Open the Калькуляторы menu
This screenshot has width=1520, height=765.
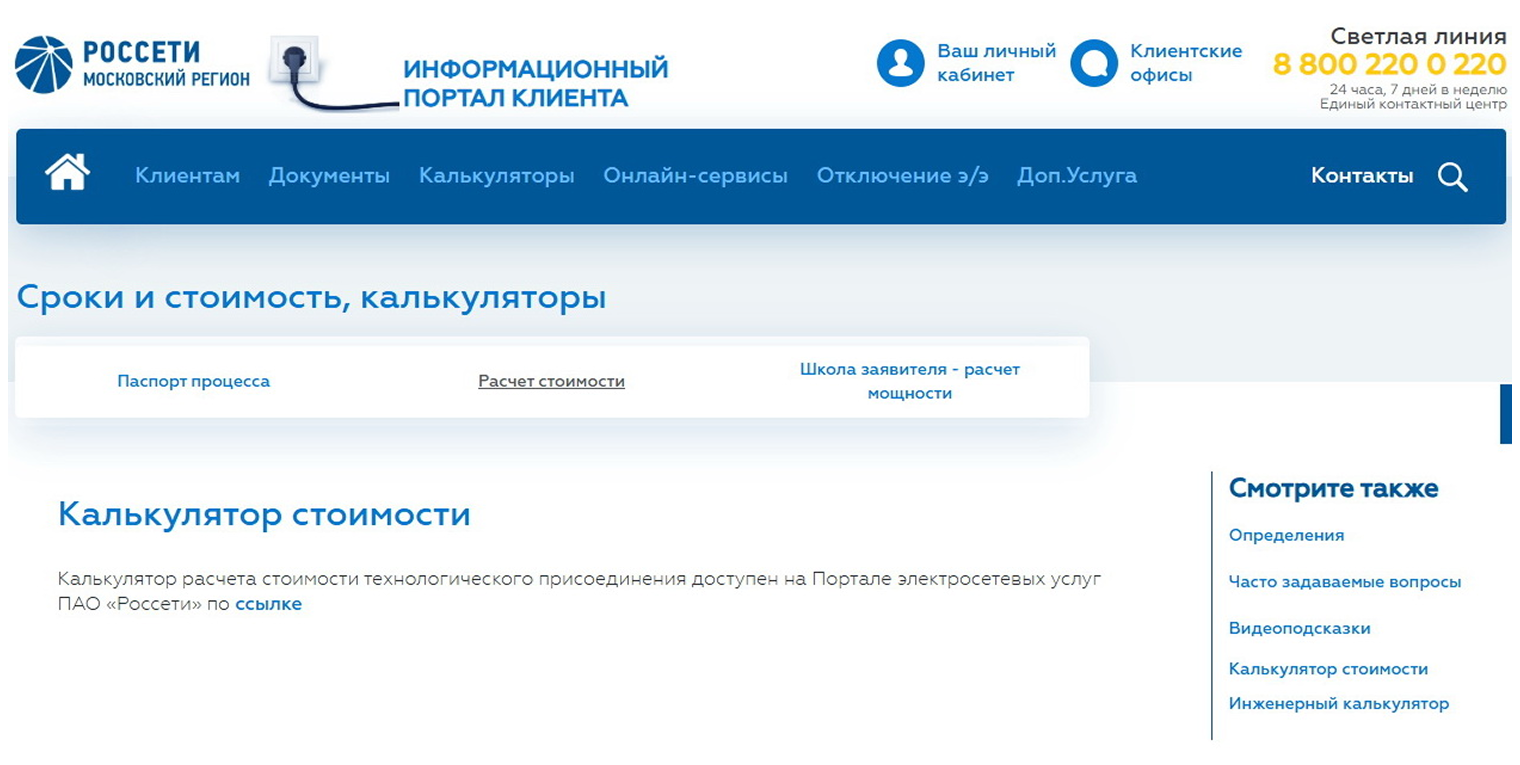tap(497, 176)
